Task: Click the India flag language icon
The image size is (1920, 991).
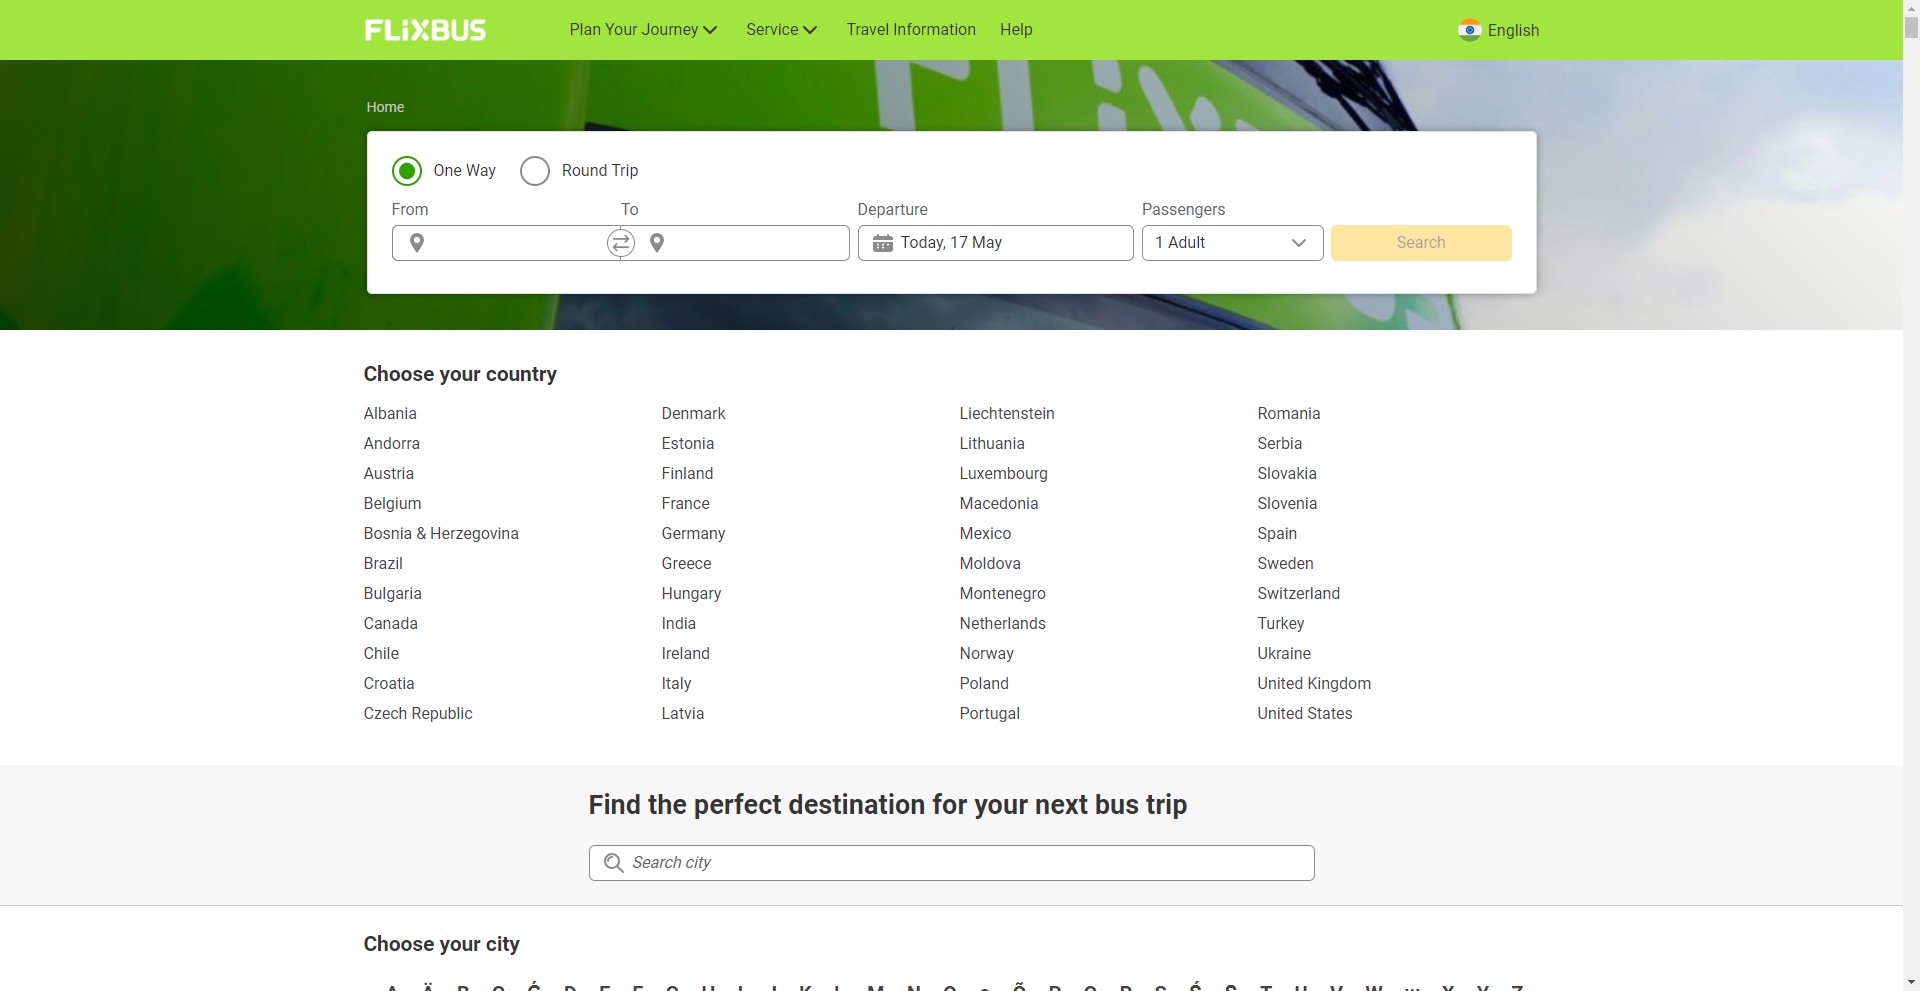Action: coord(1469,30)
